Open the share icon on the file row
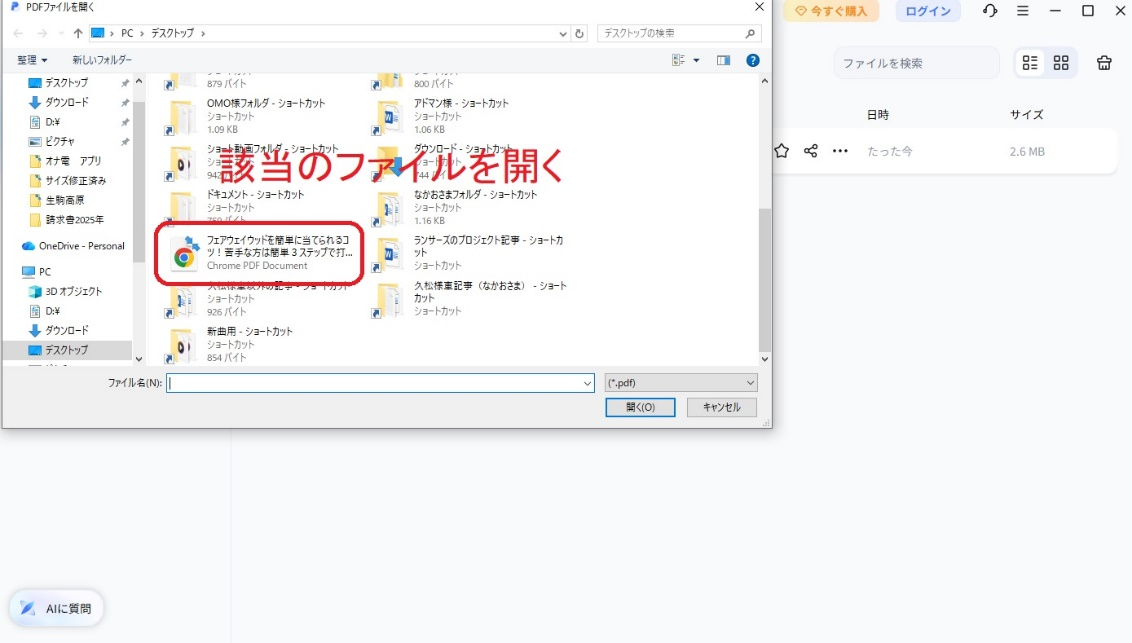This screenshot has width=1132, height=643. (810, 152)
